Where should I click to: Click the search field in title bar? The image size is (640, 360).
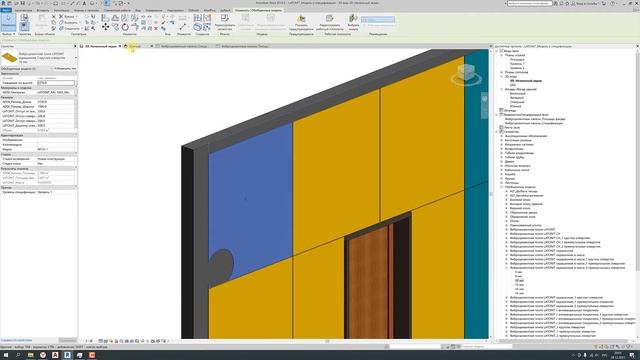tap(529, 3)
